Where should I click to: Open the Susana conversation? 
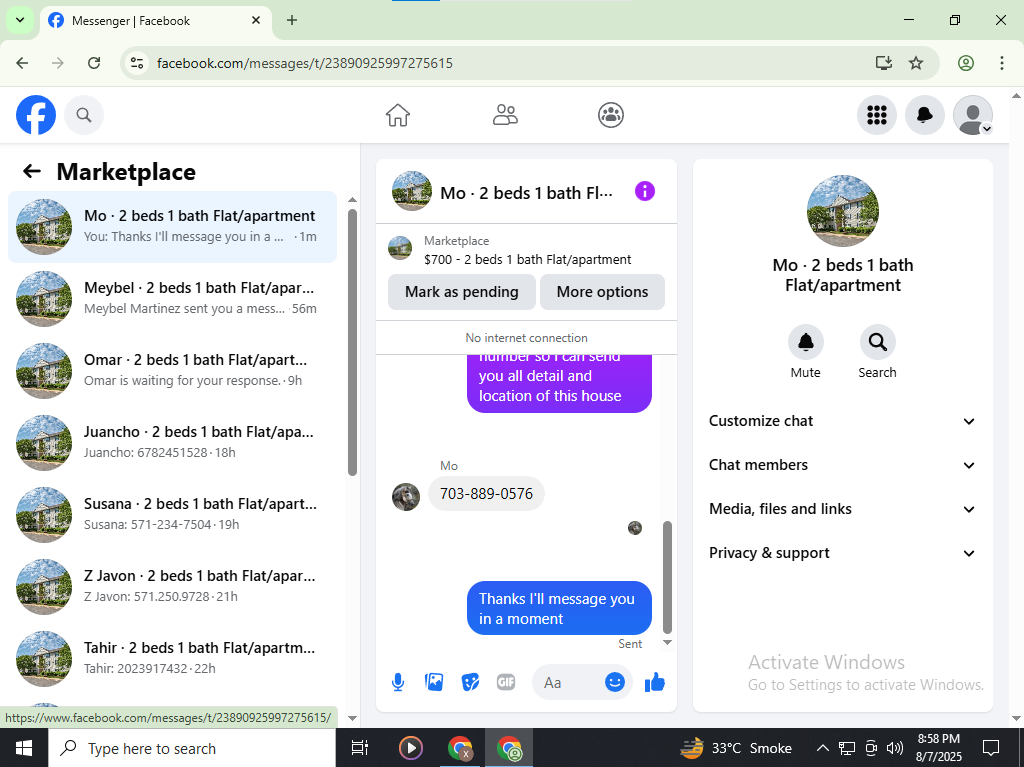coord(172,514)
